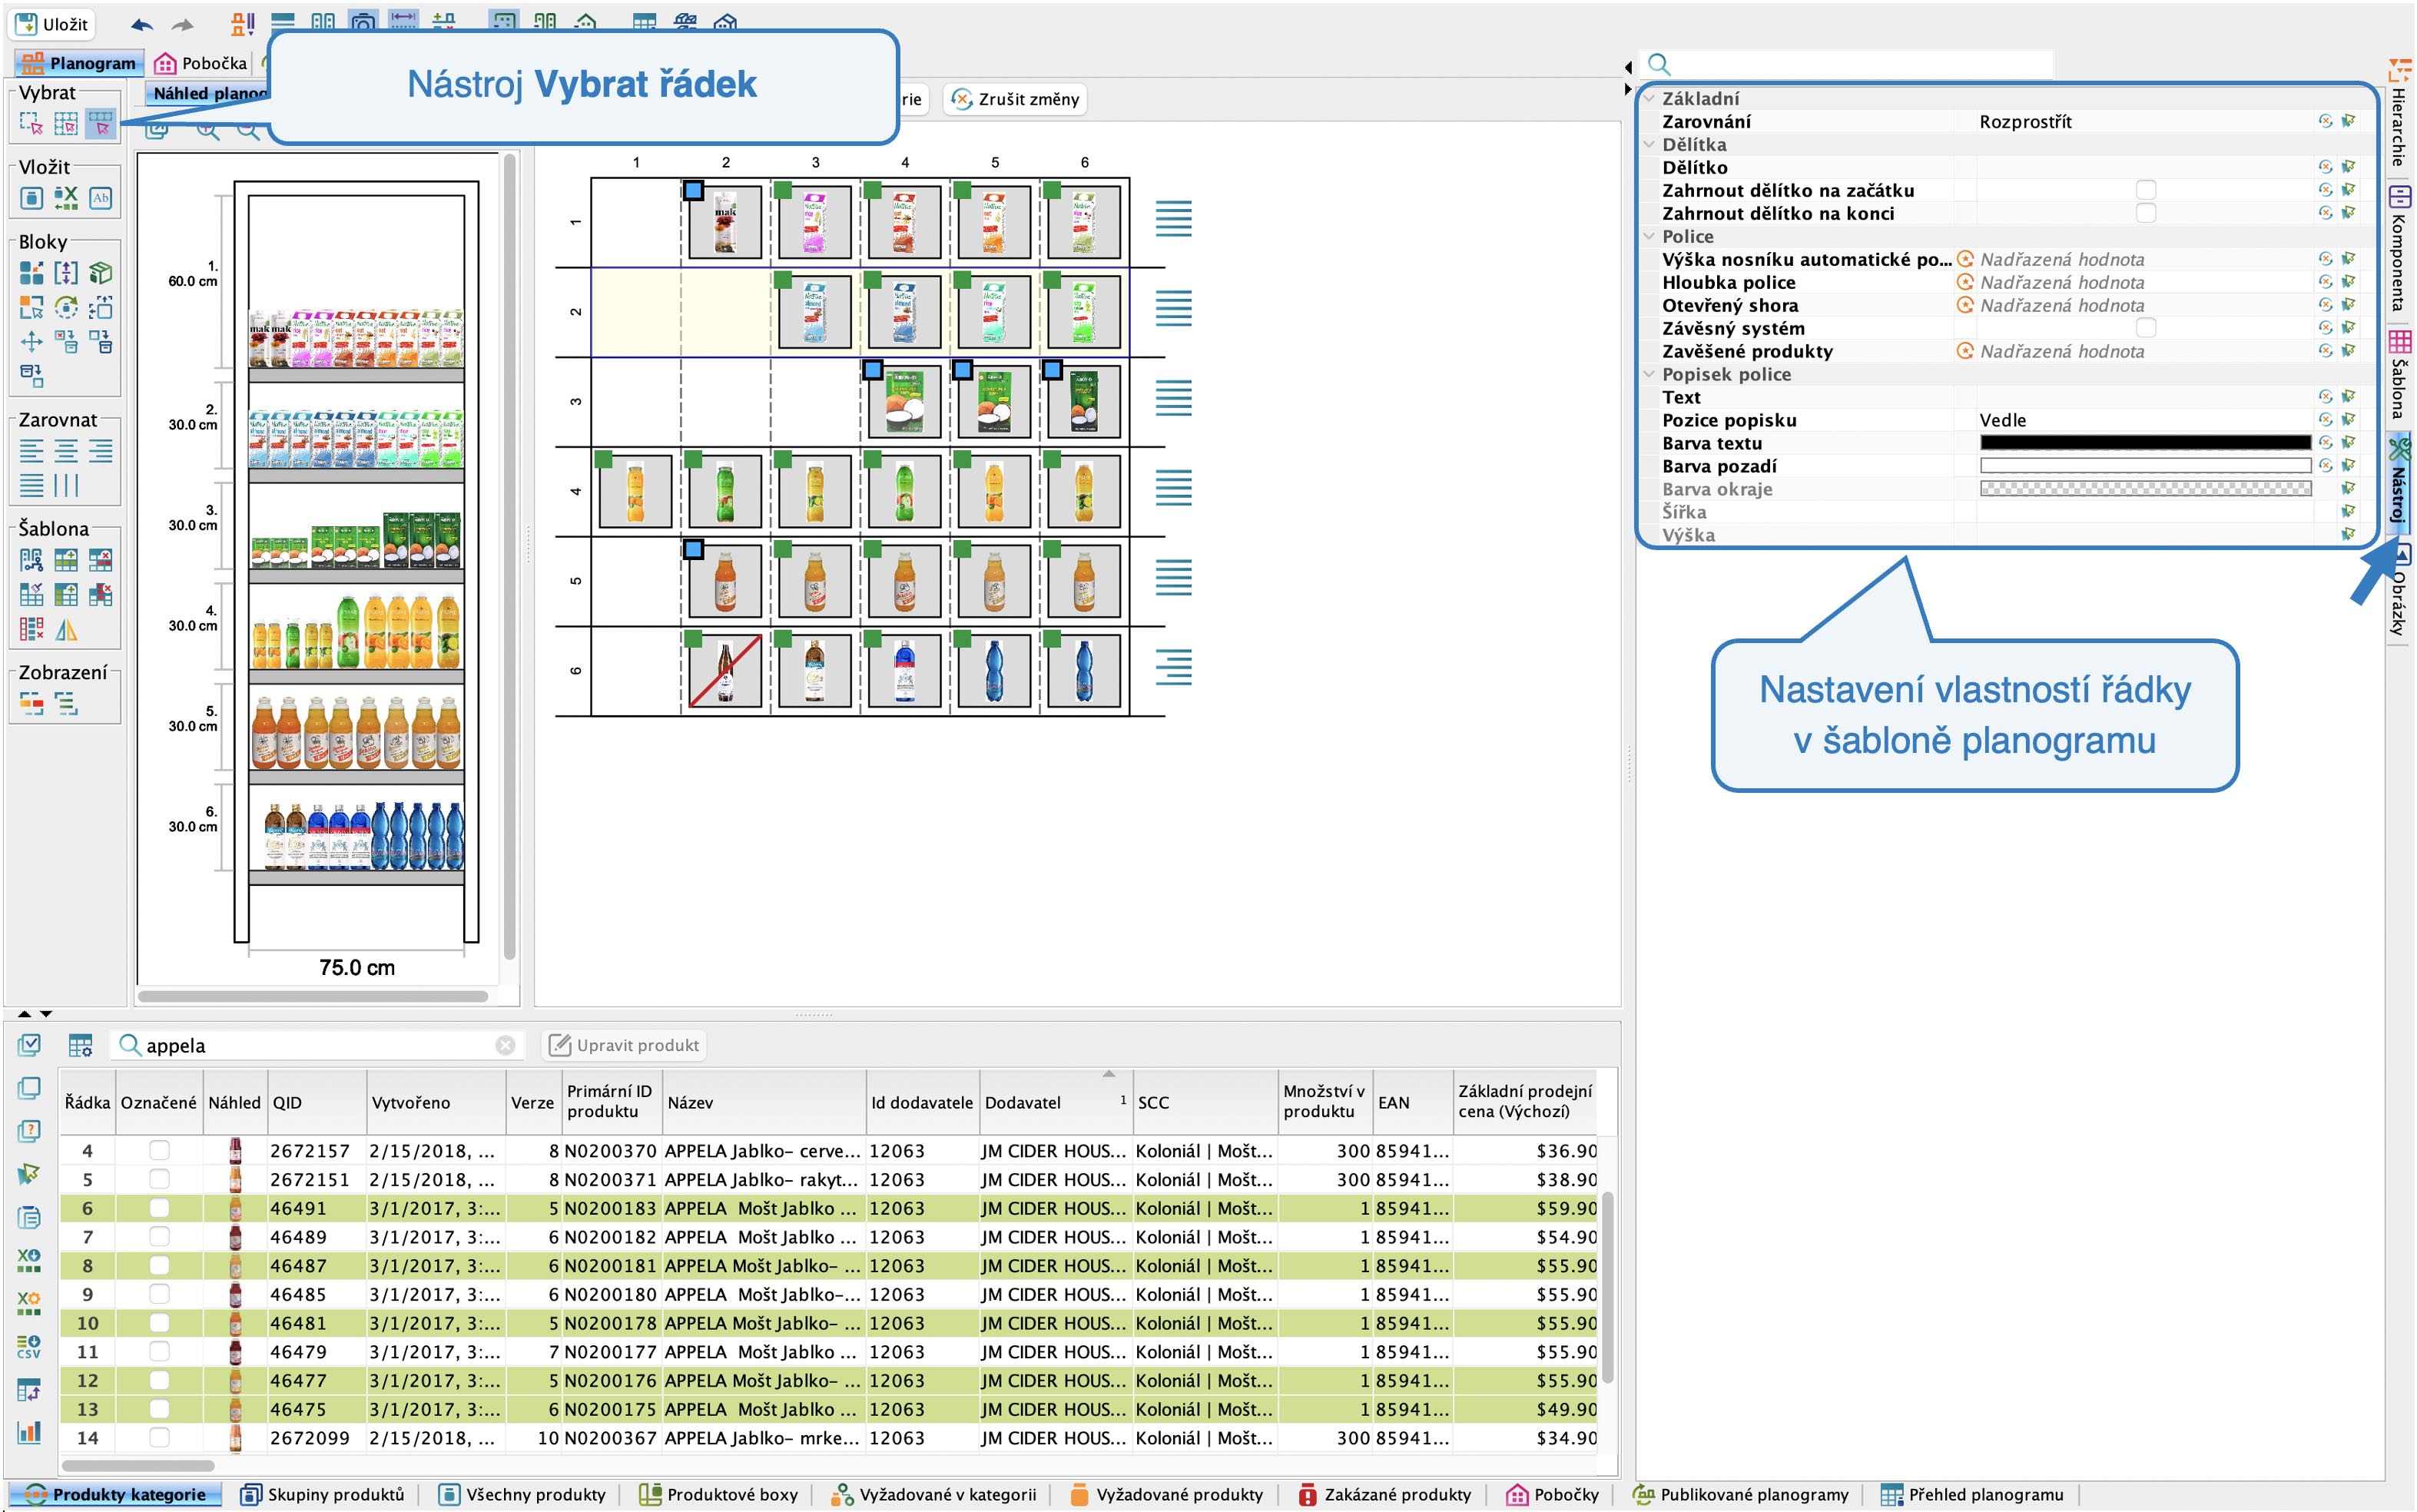Toggle 'Zahrnout dělítko na začátku' checkbox

(2145, 190)
